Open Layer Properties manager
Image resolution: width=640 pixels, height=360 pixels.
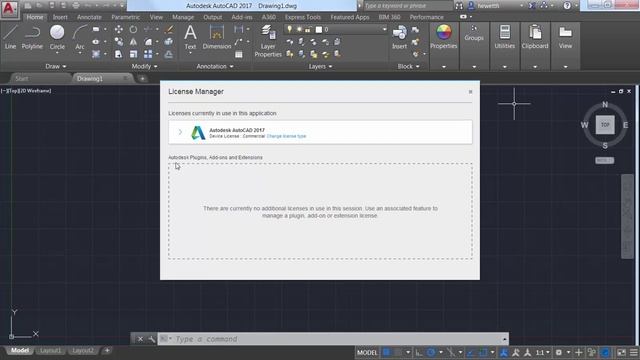[268, 41]
